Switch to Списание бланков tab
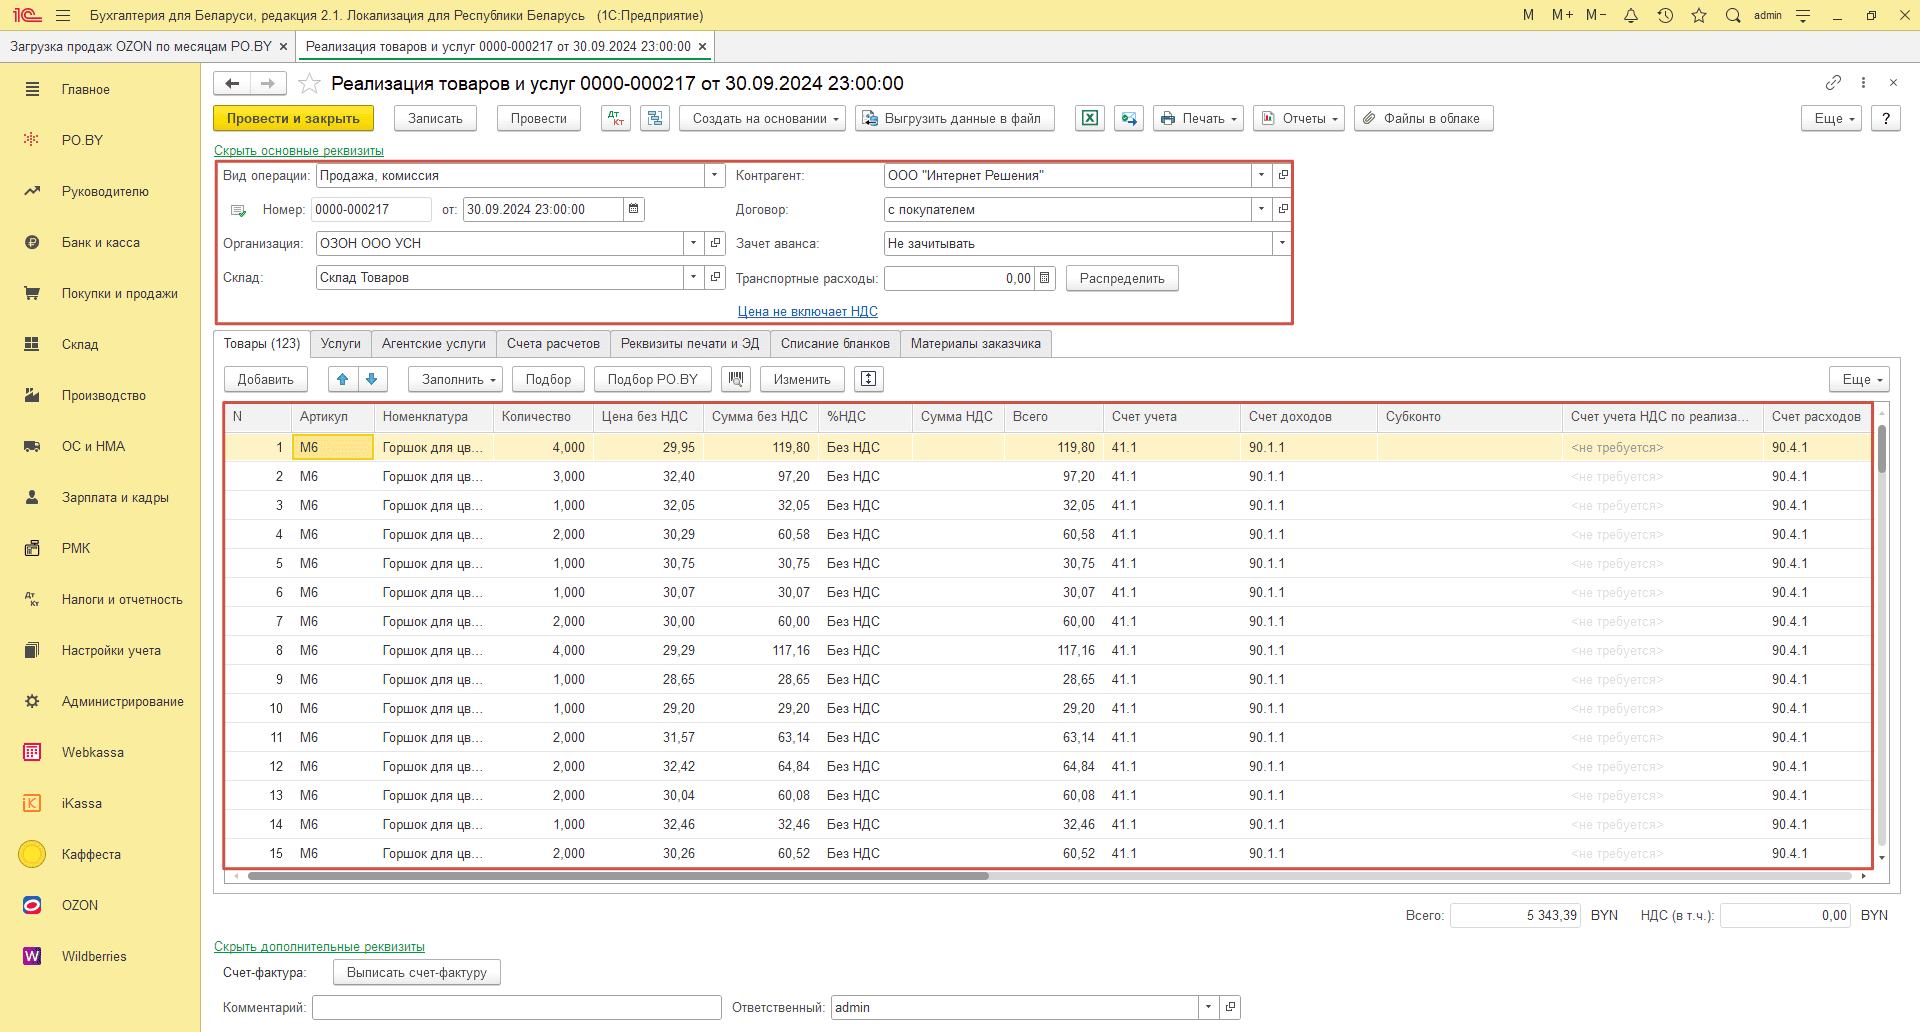 (x=835, y=343)
